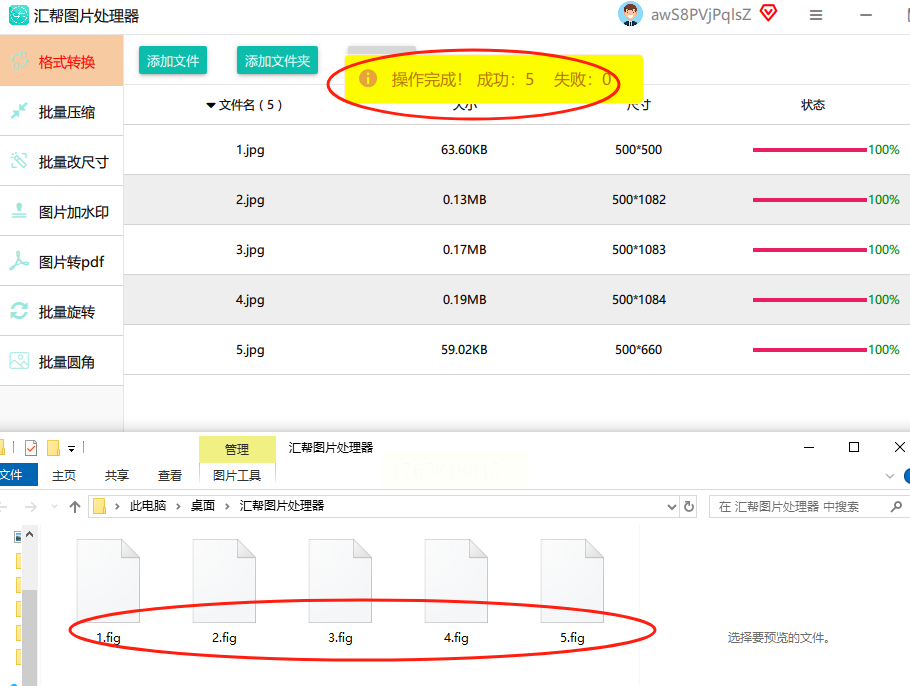Open the hamburger menu in title bar
The image size is (910, 686).
[816, 15]
